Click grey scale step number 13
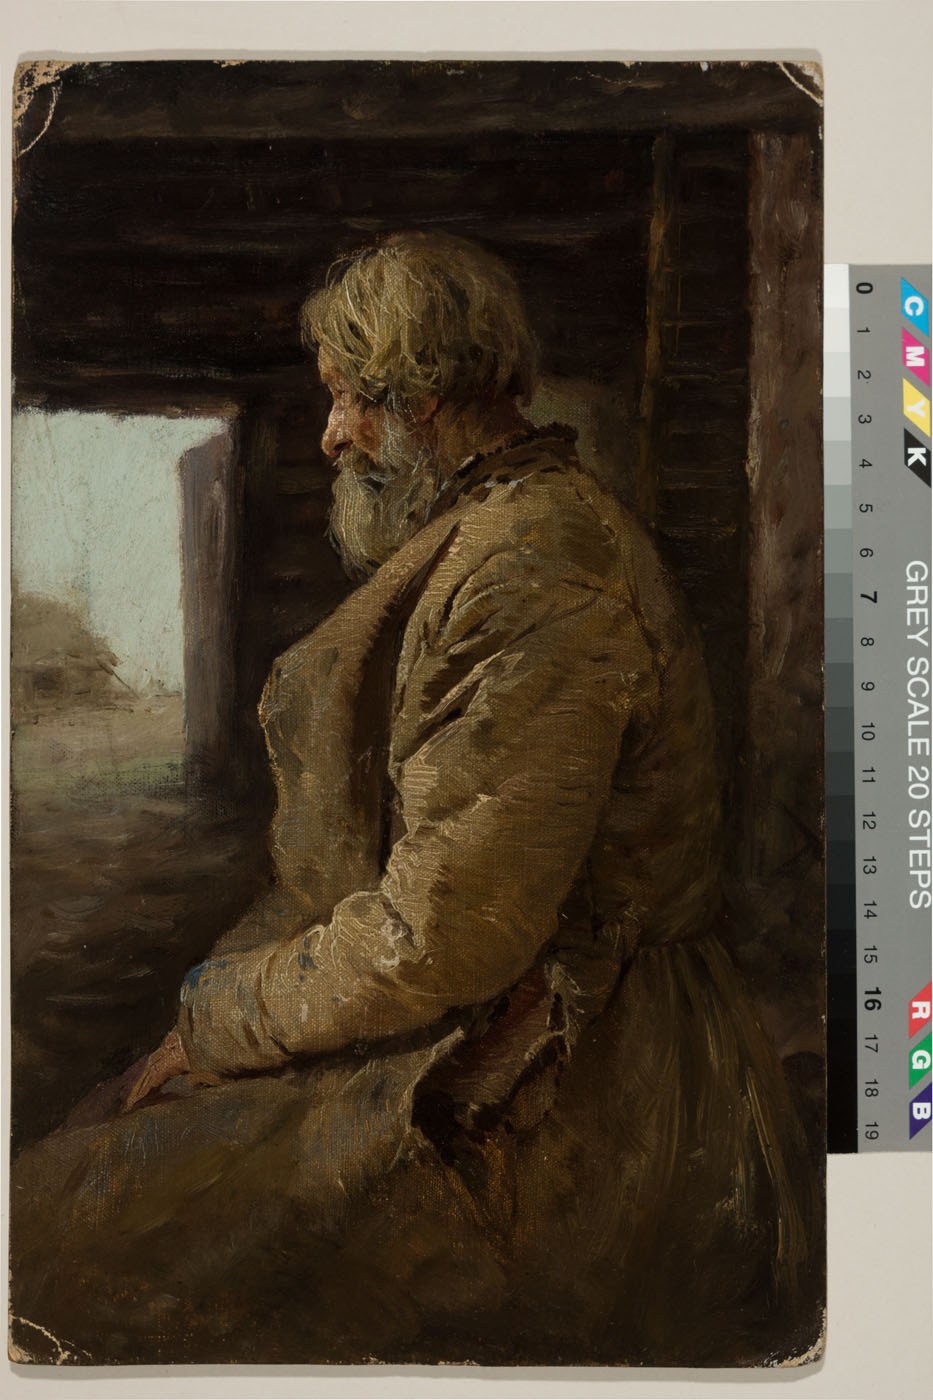933x1400 pixels. click(x=866, y=865)
